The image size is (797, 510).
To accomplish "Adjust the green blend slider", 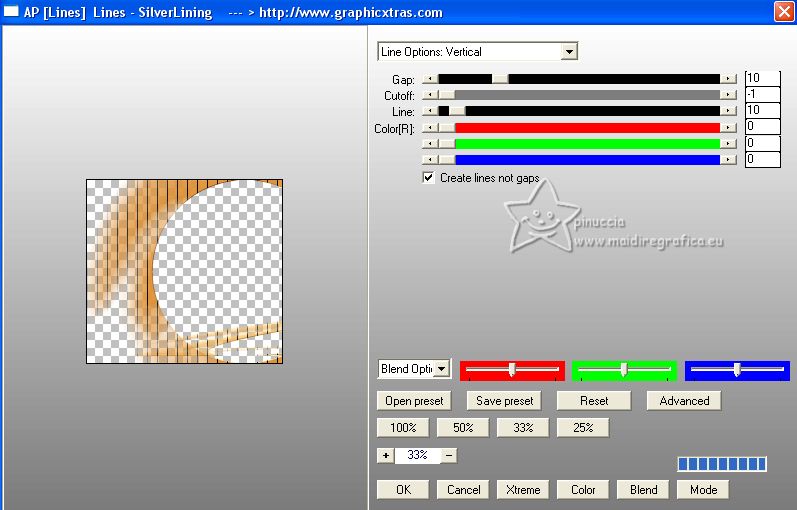I will [624, 370].
